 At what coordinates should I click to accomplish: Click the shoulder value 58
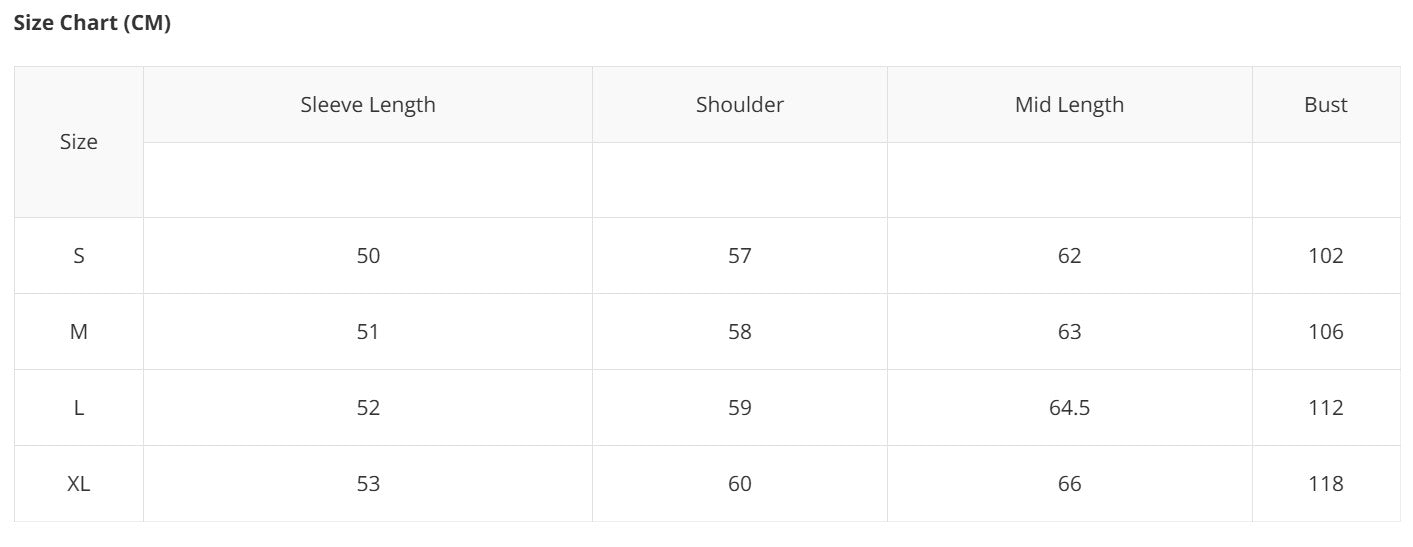740,332
